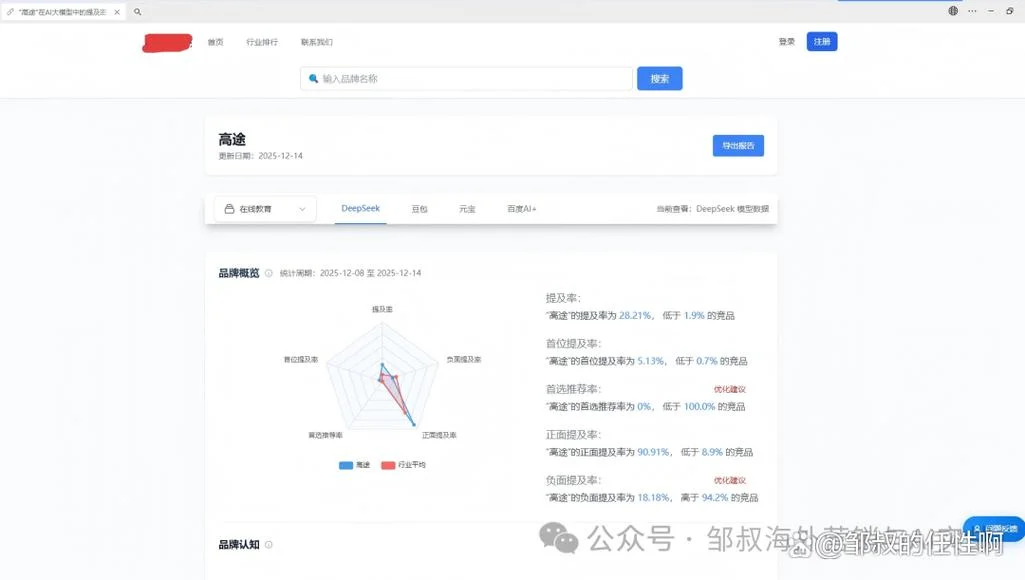1025x580 pixels.
Task: Click the radar chart plot area
Action: [382, 376]
